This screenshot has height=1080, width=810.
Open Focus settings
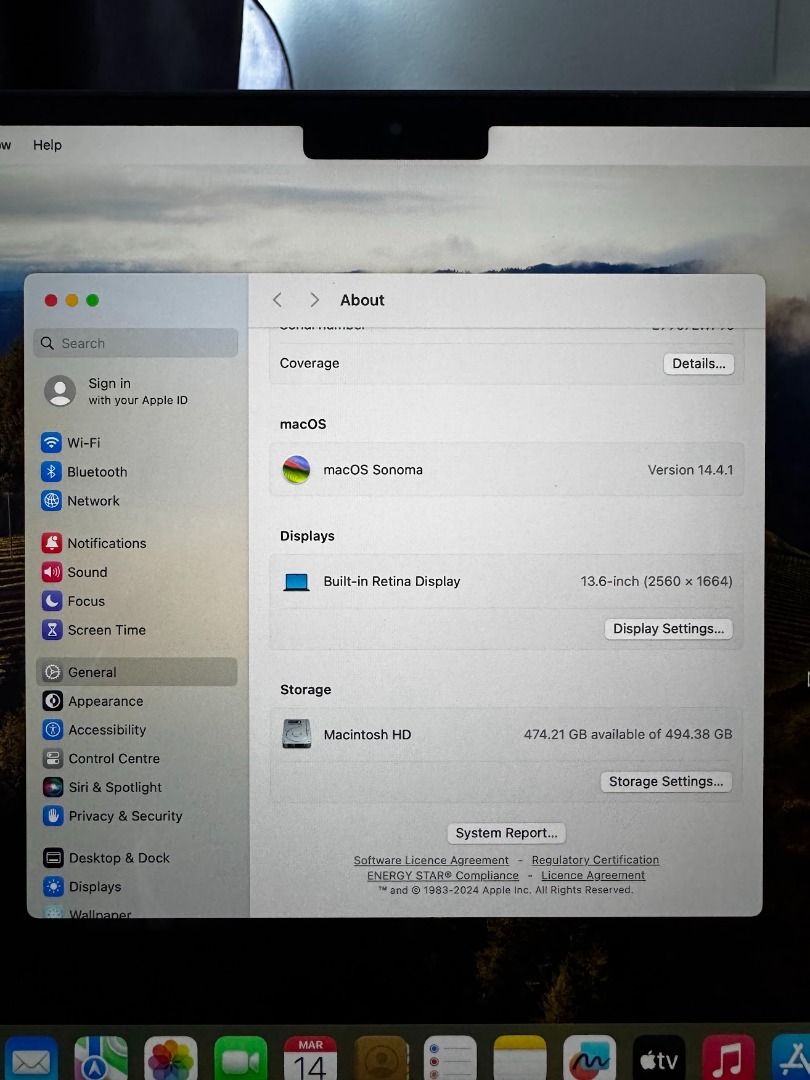[x=73, y=601]
